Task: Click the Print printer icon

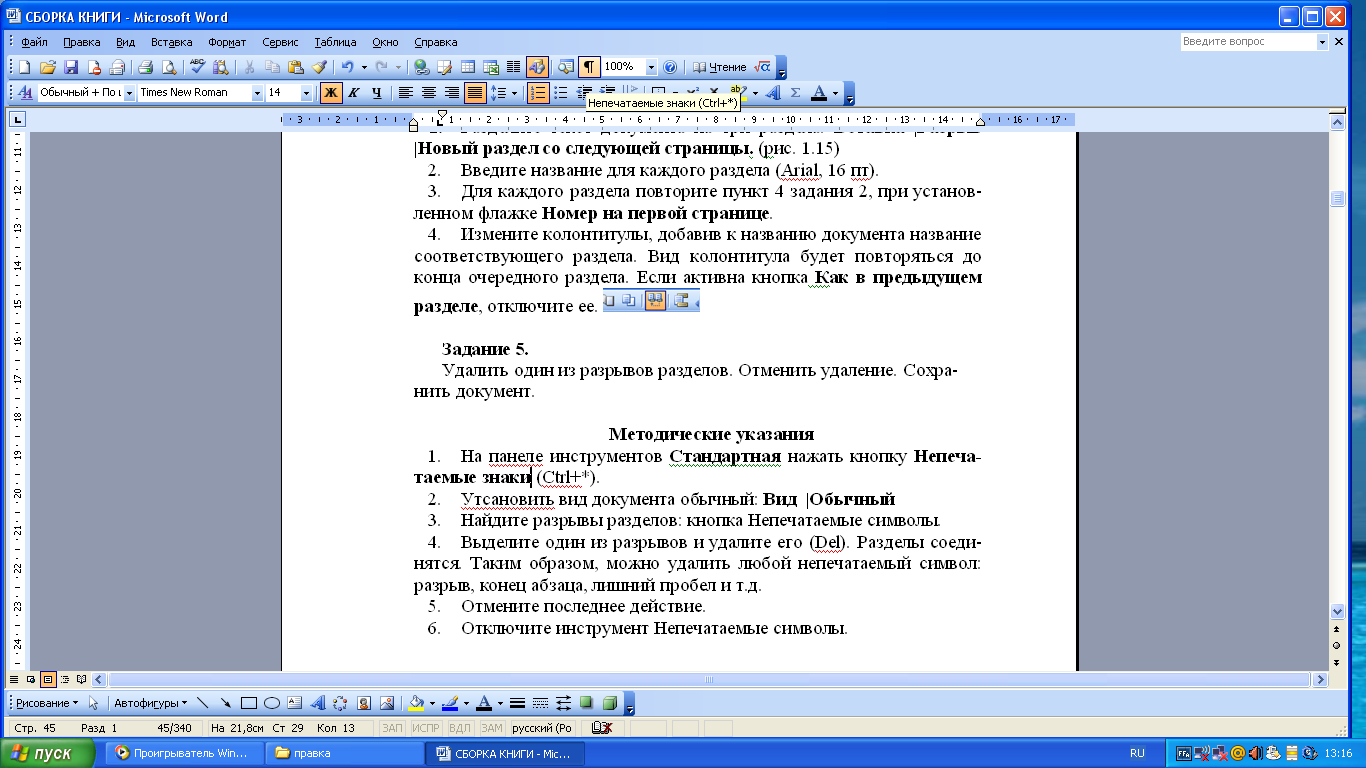Action: point(144,67)
